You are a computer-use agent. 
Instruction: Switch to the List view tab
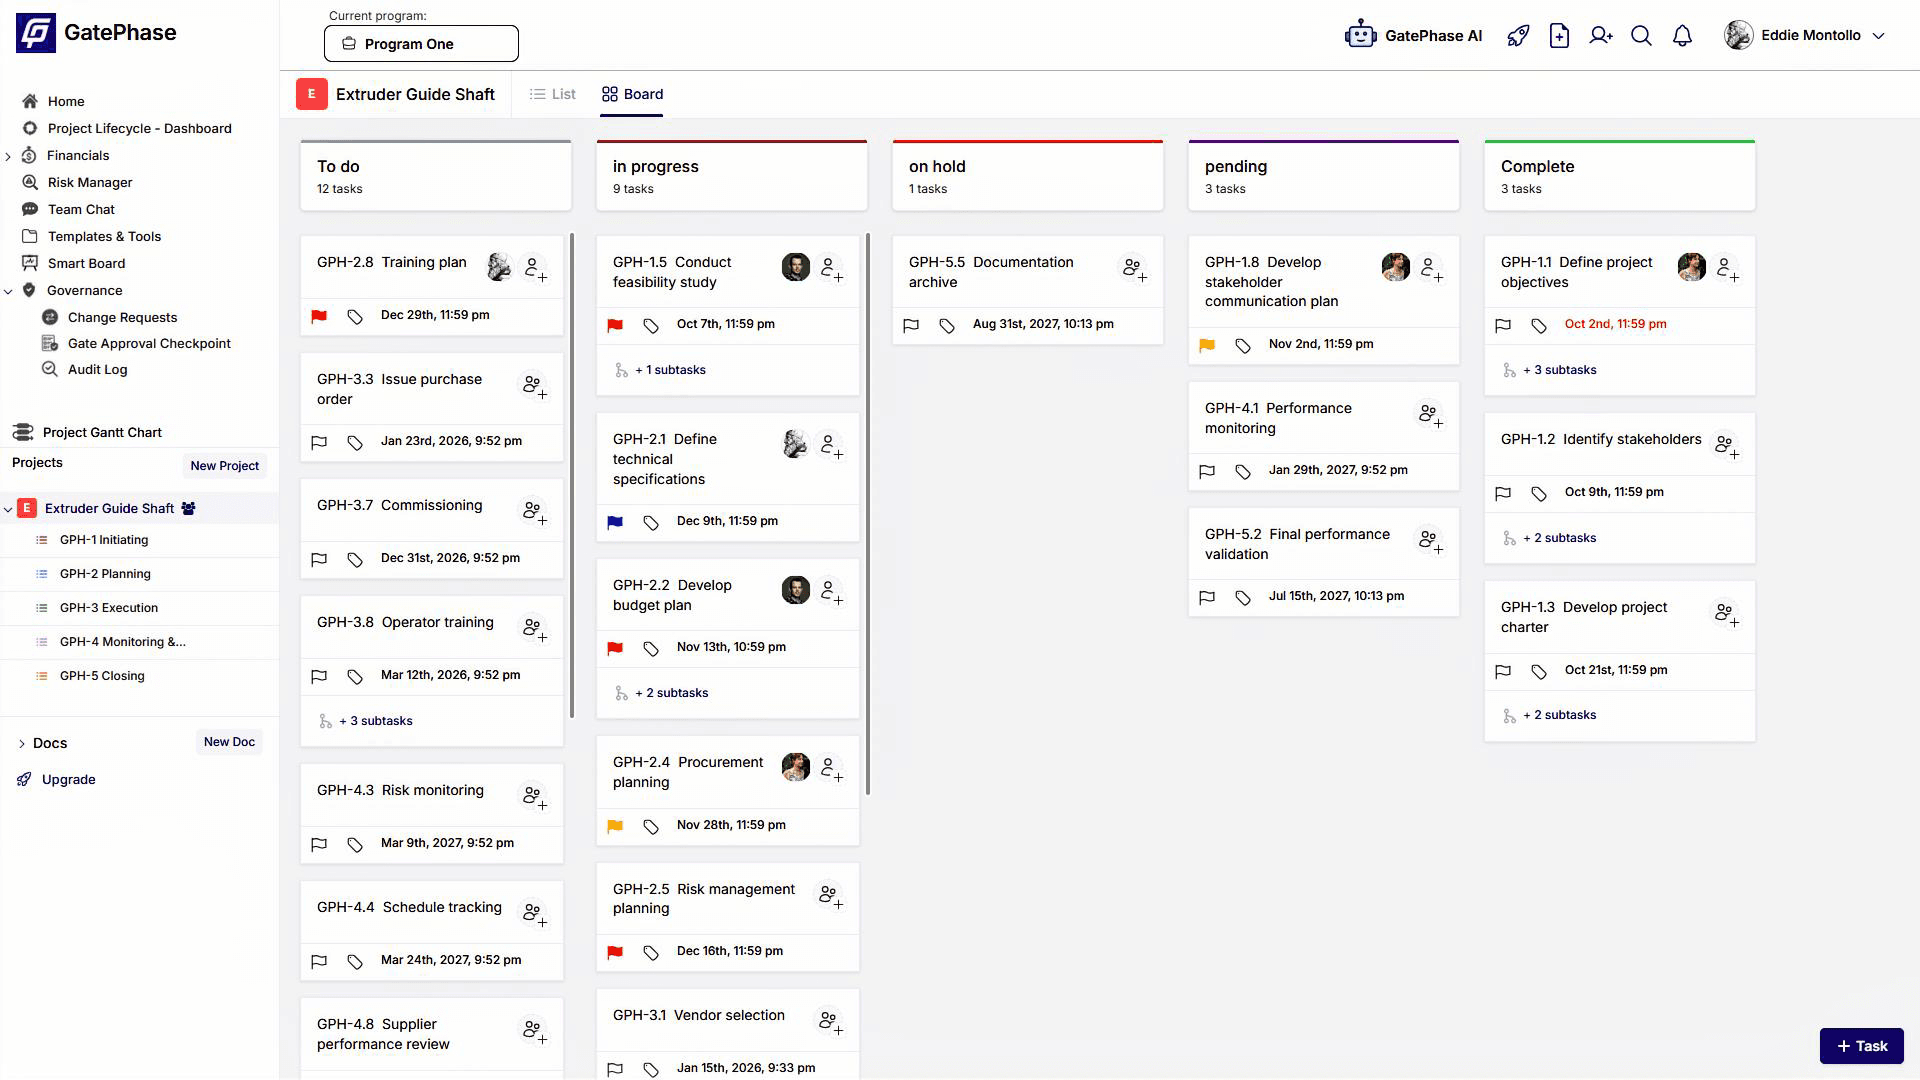coord(552,94)
